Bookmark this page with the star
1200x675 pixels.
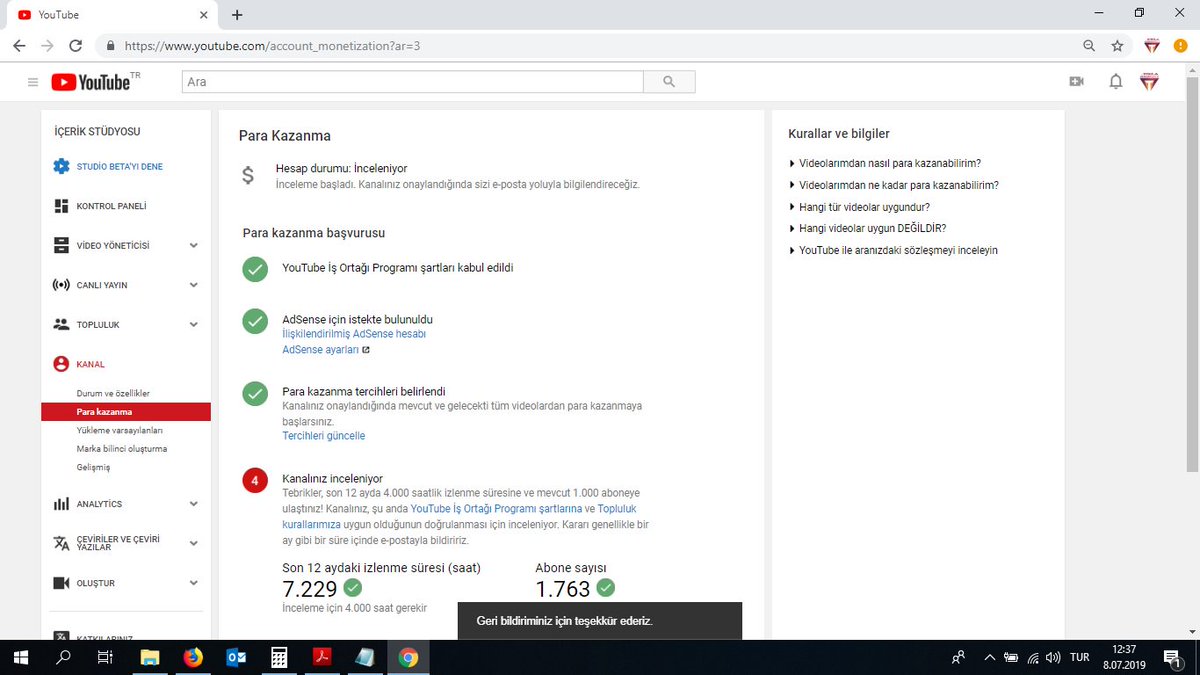[1117, 46]
